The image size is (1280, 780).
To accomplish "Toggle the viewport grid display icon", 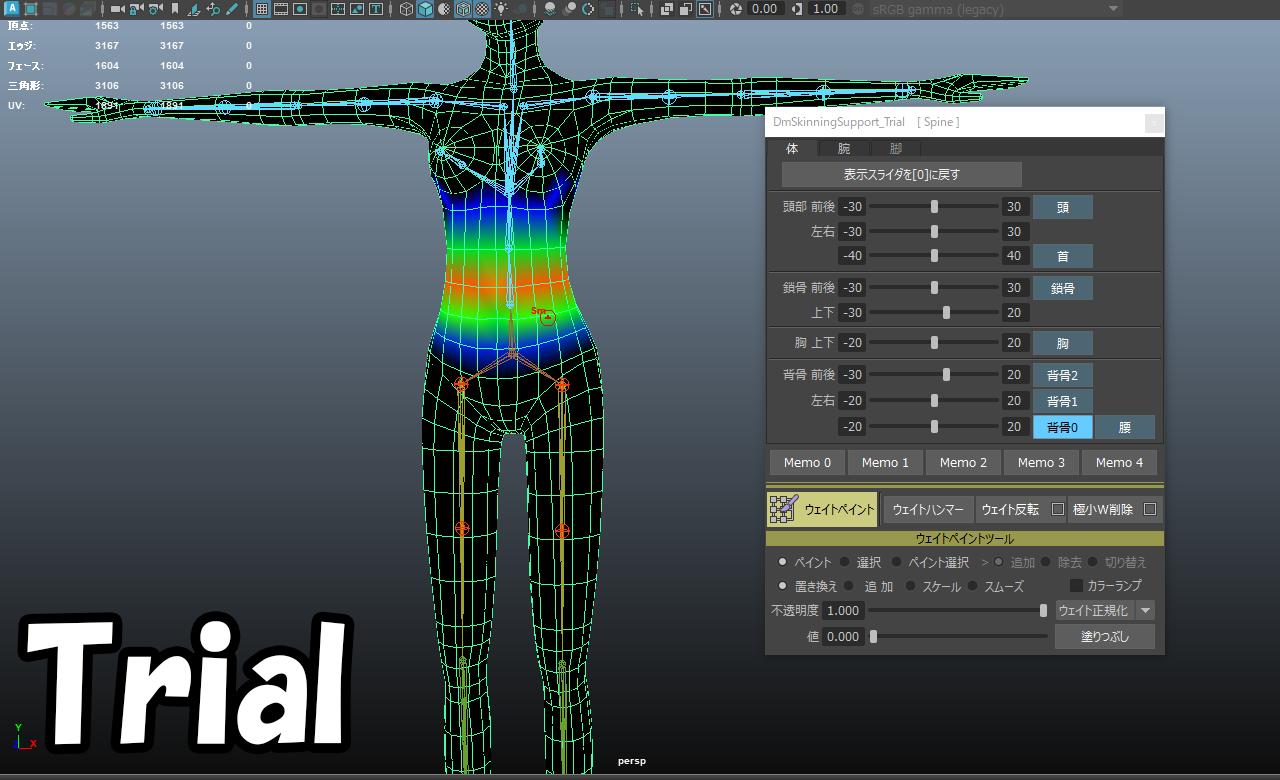I will pyautogui.click(x=261, y=9).
